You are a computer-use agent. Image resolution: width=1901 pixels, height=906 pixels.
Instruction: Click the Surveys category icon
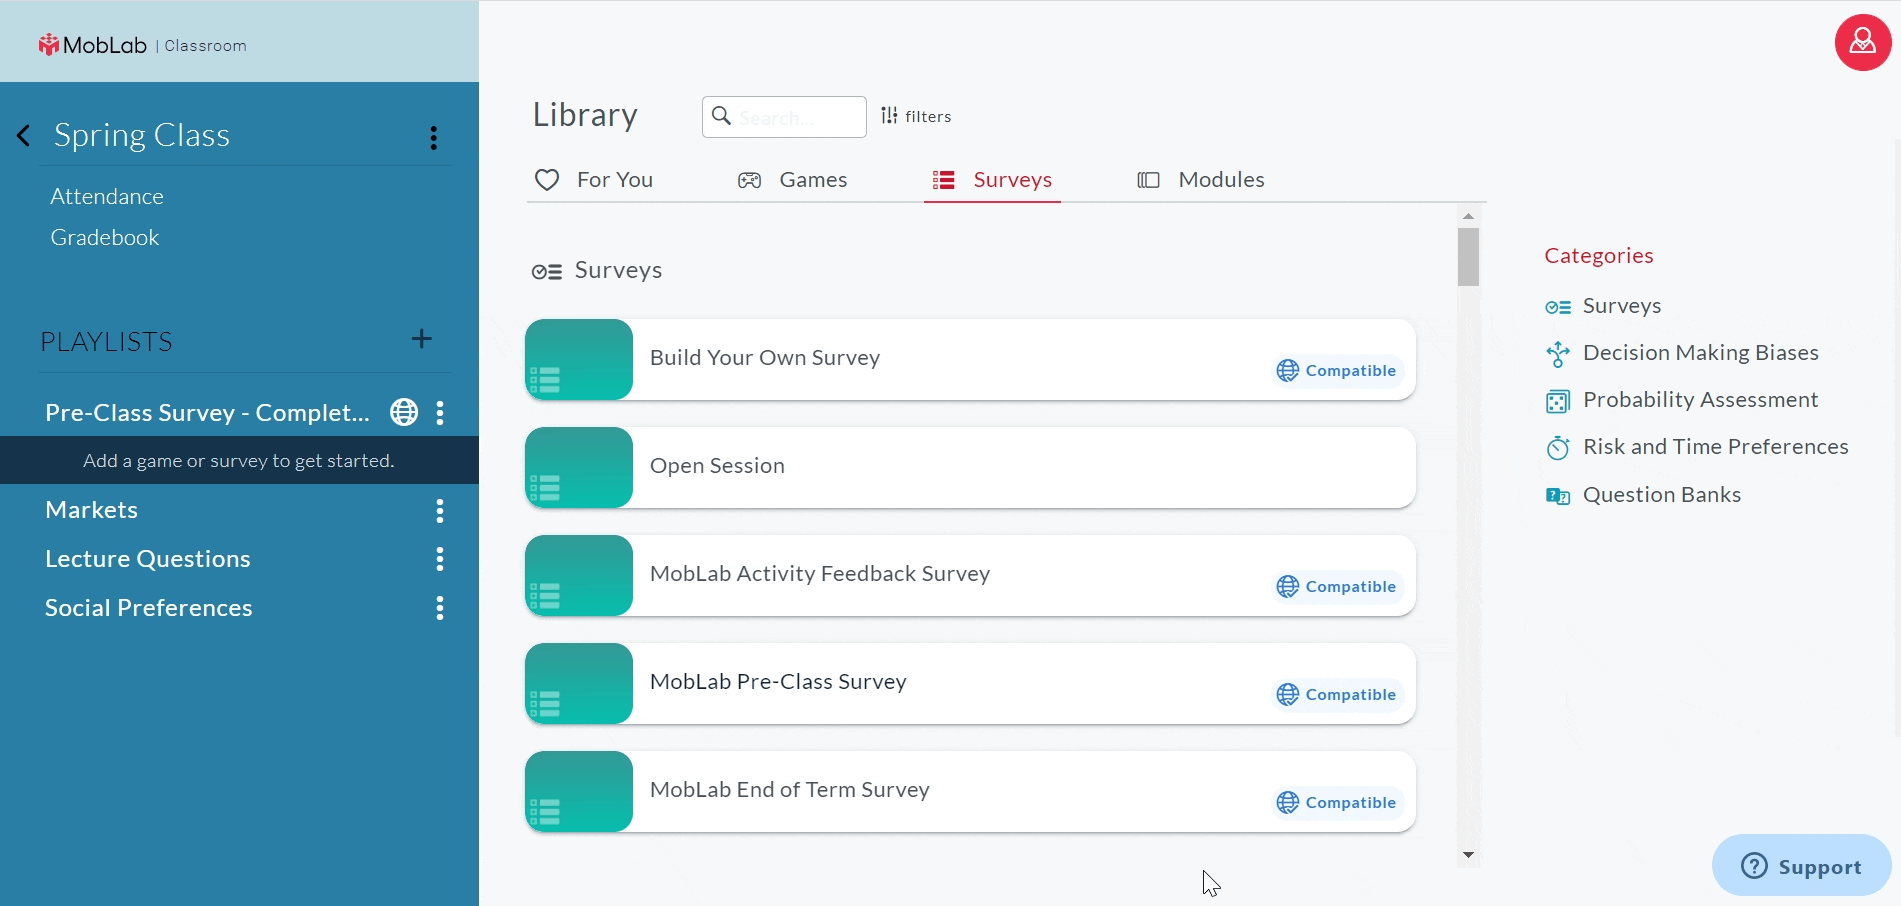click(1558, 307)
